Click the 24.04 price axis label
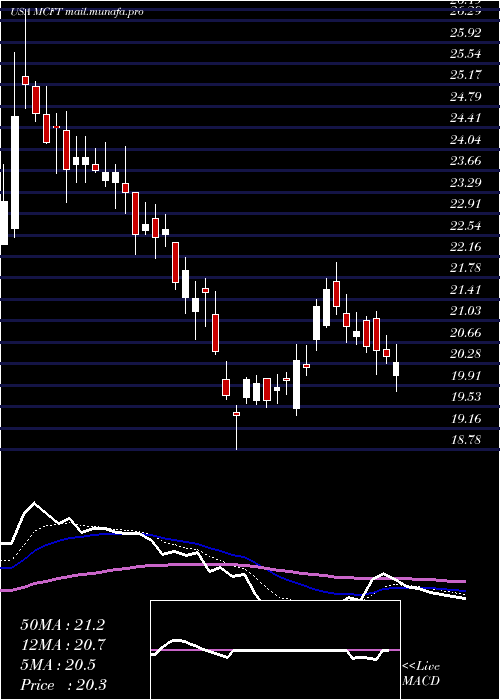This screenshot has height=700, width=500. 466,140
